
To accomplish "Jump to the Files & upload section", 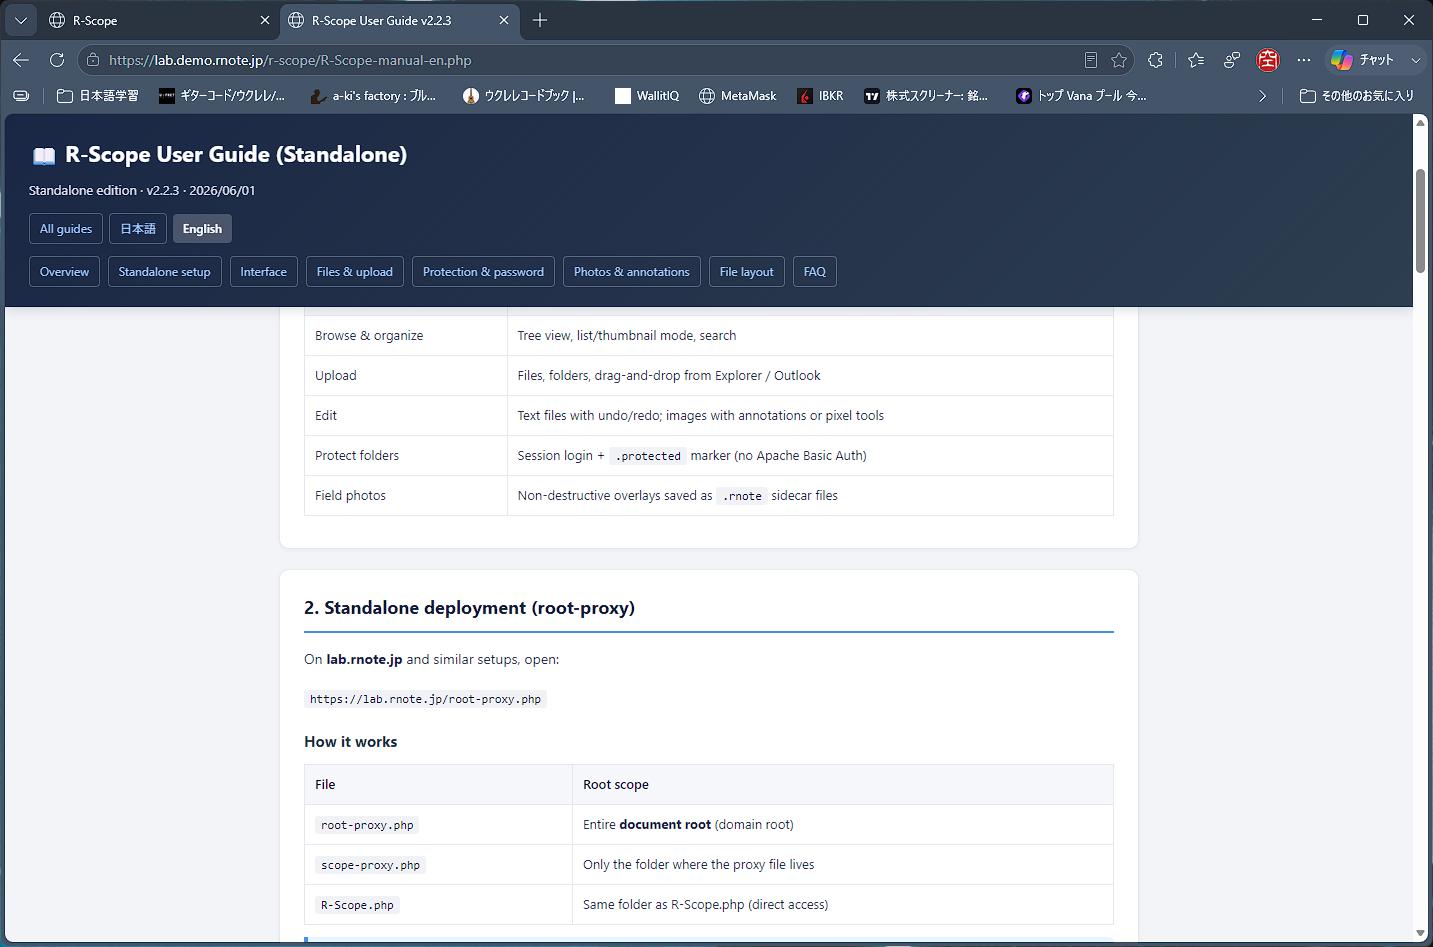I will [x=355, y=272].
